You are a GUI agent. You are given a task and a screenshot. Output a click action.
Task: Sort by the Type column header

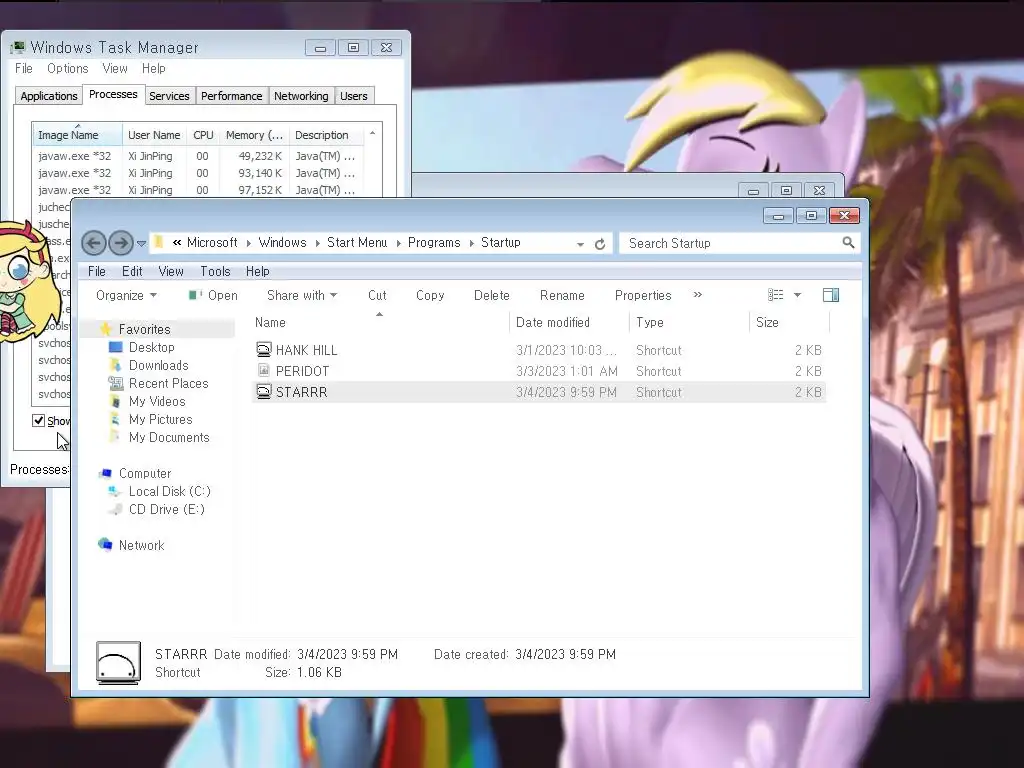click(x=690, y=322)
